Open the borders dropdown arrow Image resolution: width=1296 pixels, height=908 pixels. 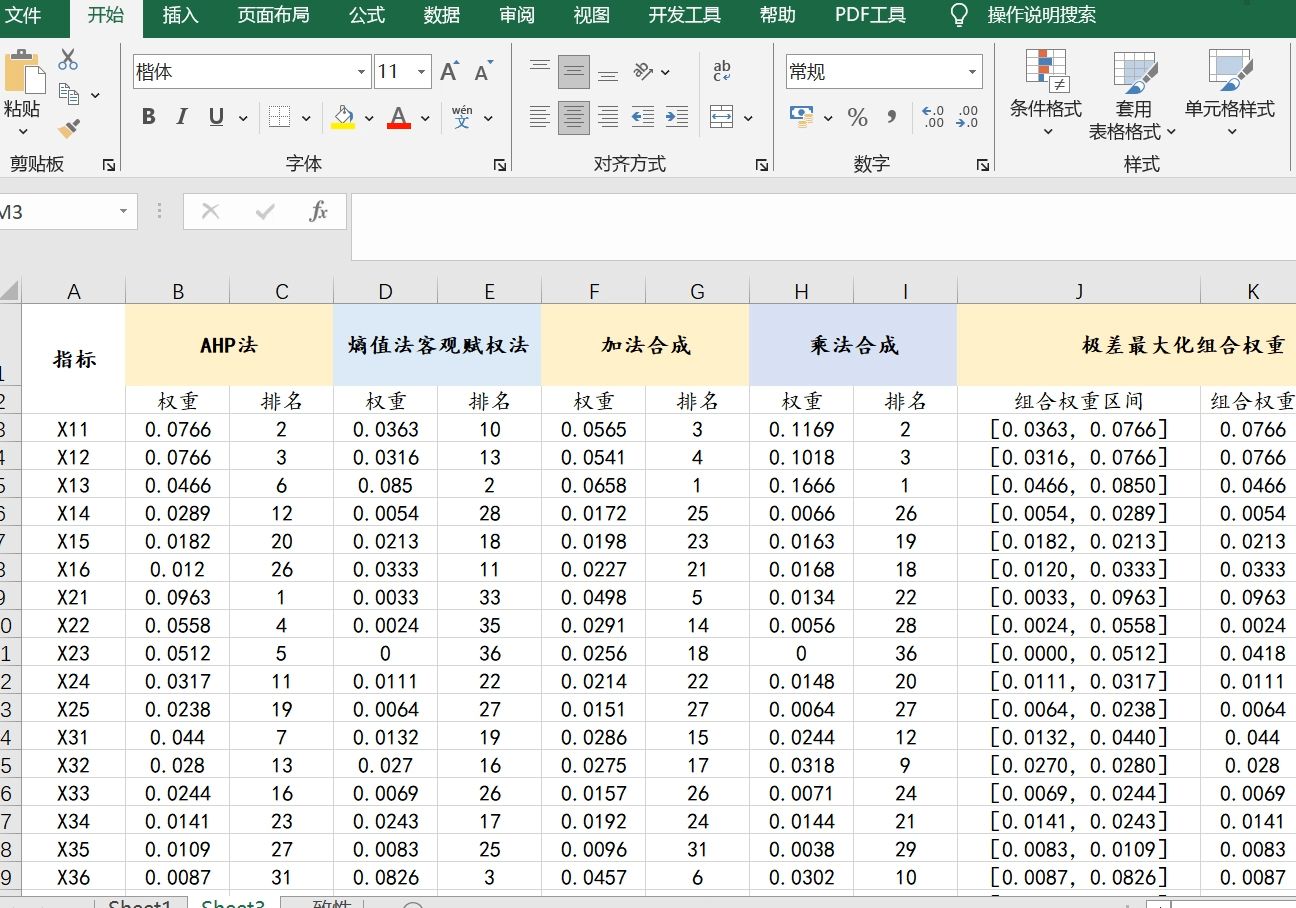tap(305, 118)
